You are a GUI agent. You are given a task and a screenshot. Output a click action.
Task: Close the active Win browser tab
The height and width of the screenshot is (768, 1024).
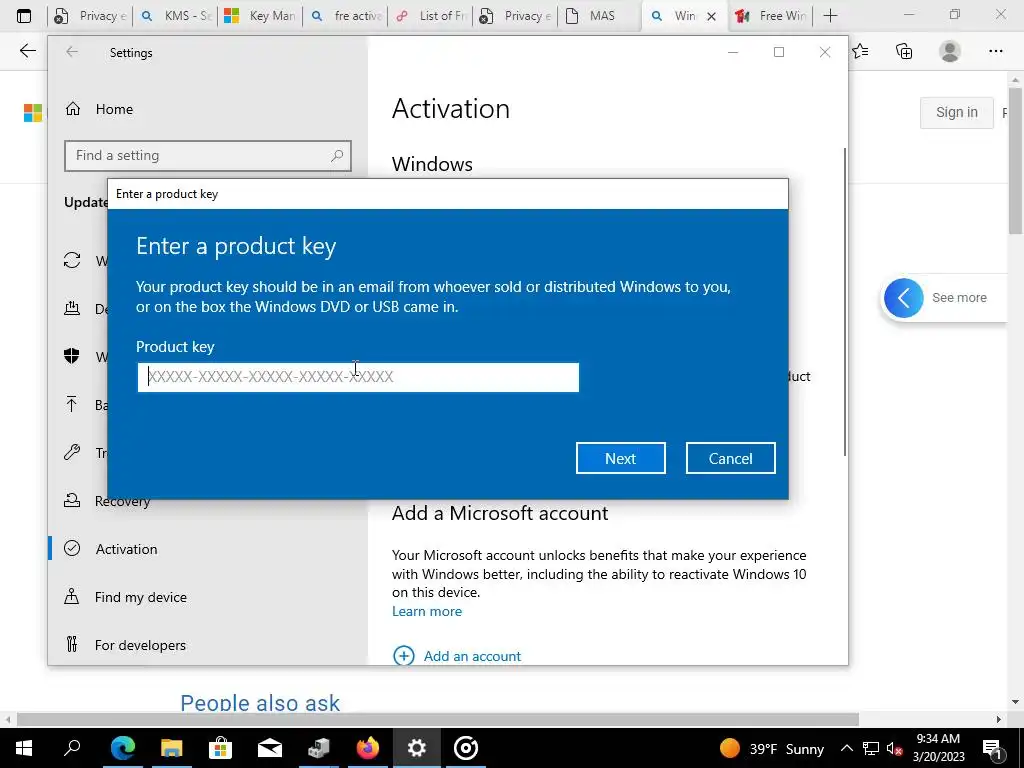point(712,16)
